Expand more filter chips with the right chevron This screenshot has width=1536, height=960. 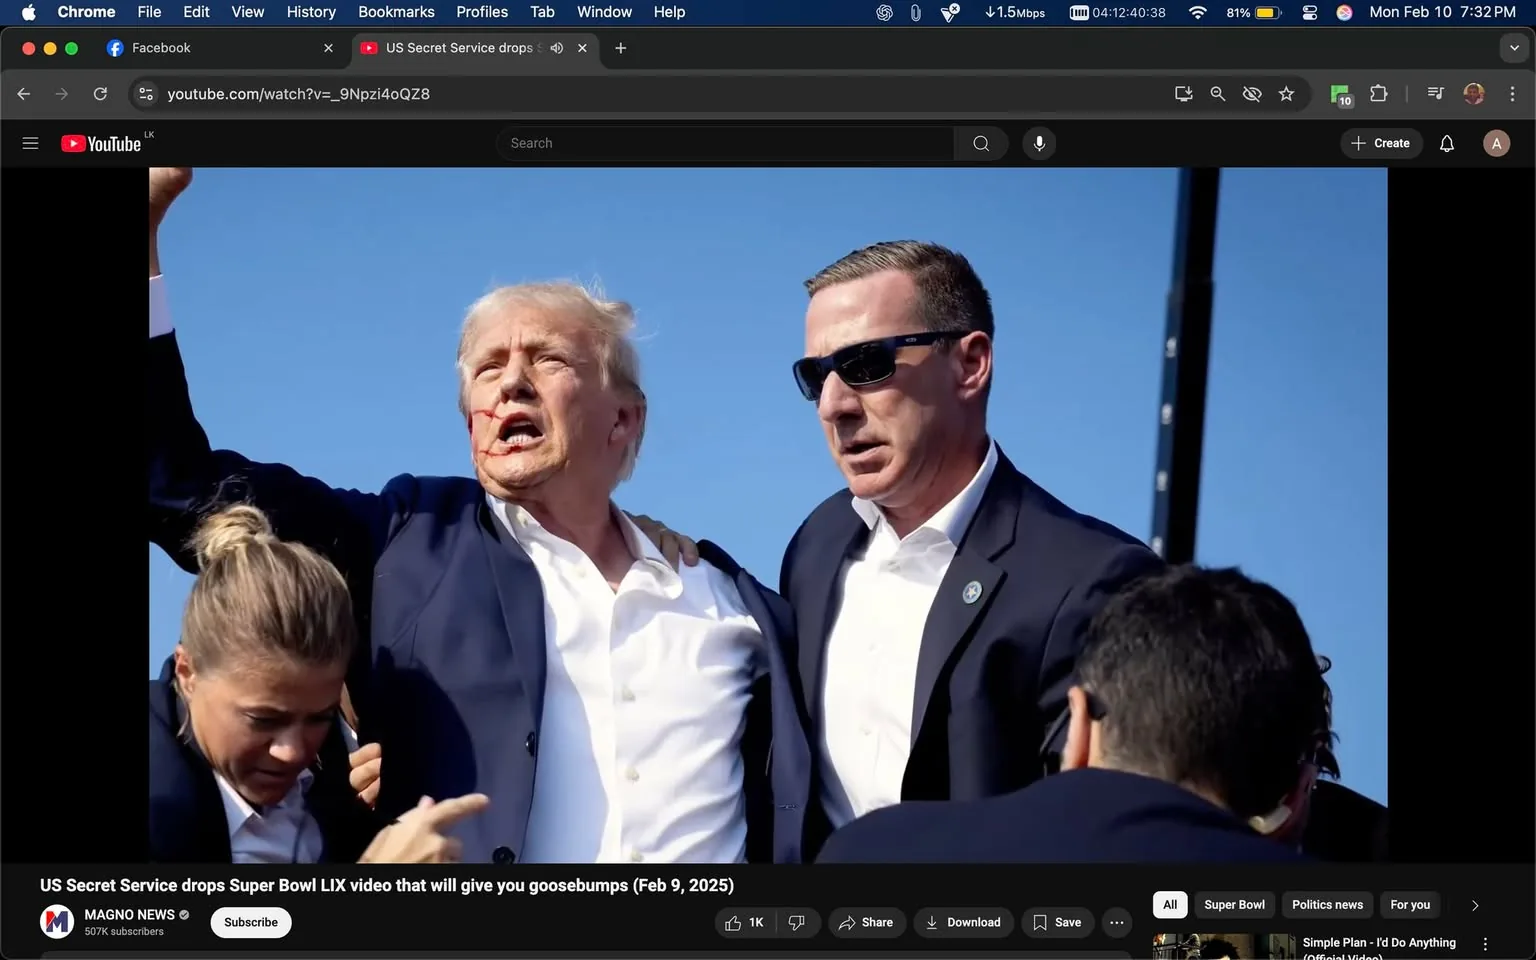point(1474,904)
